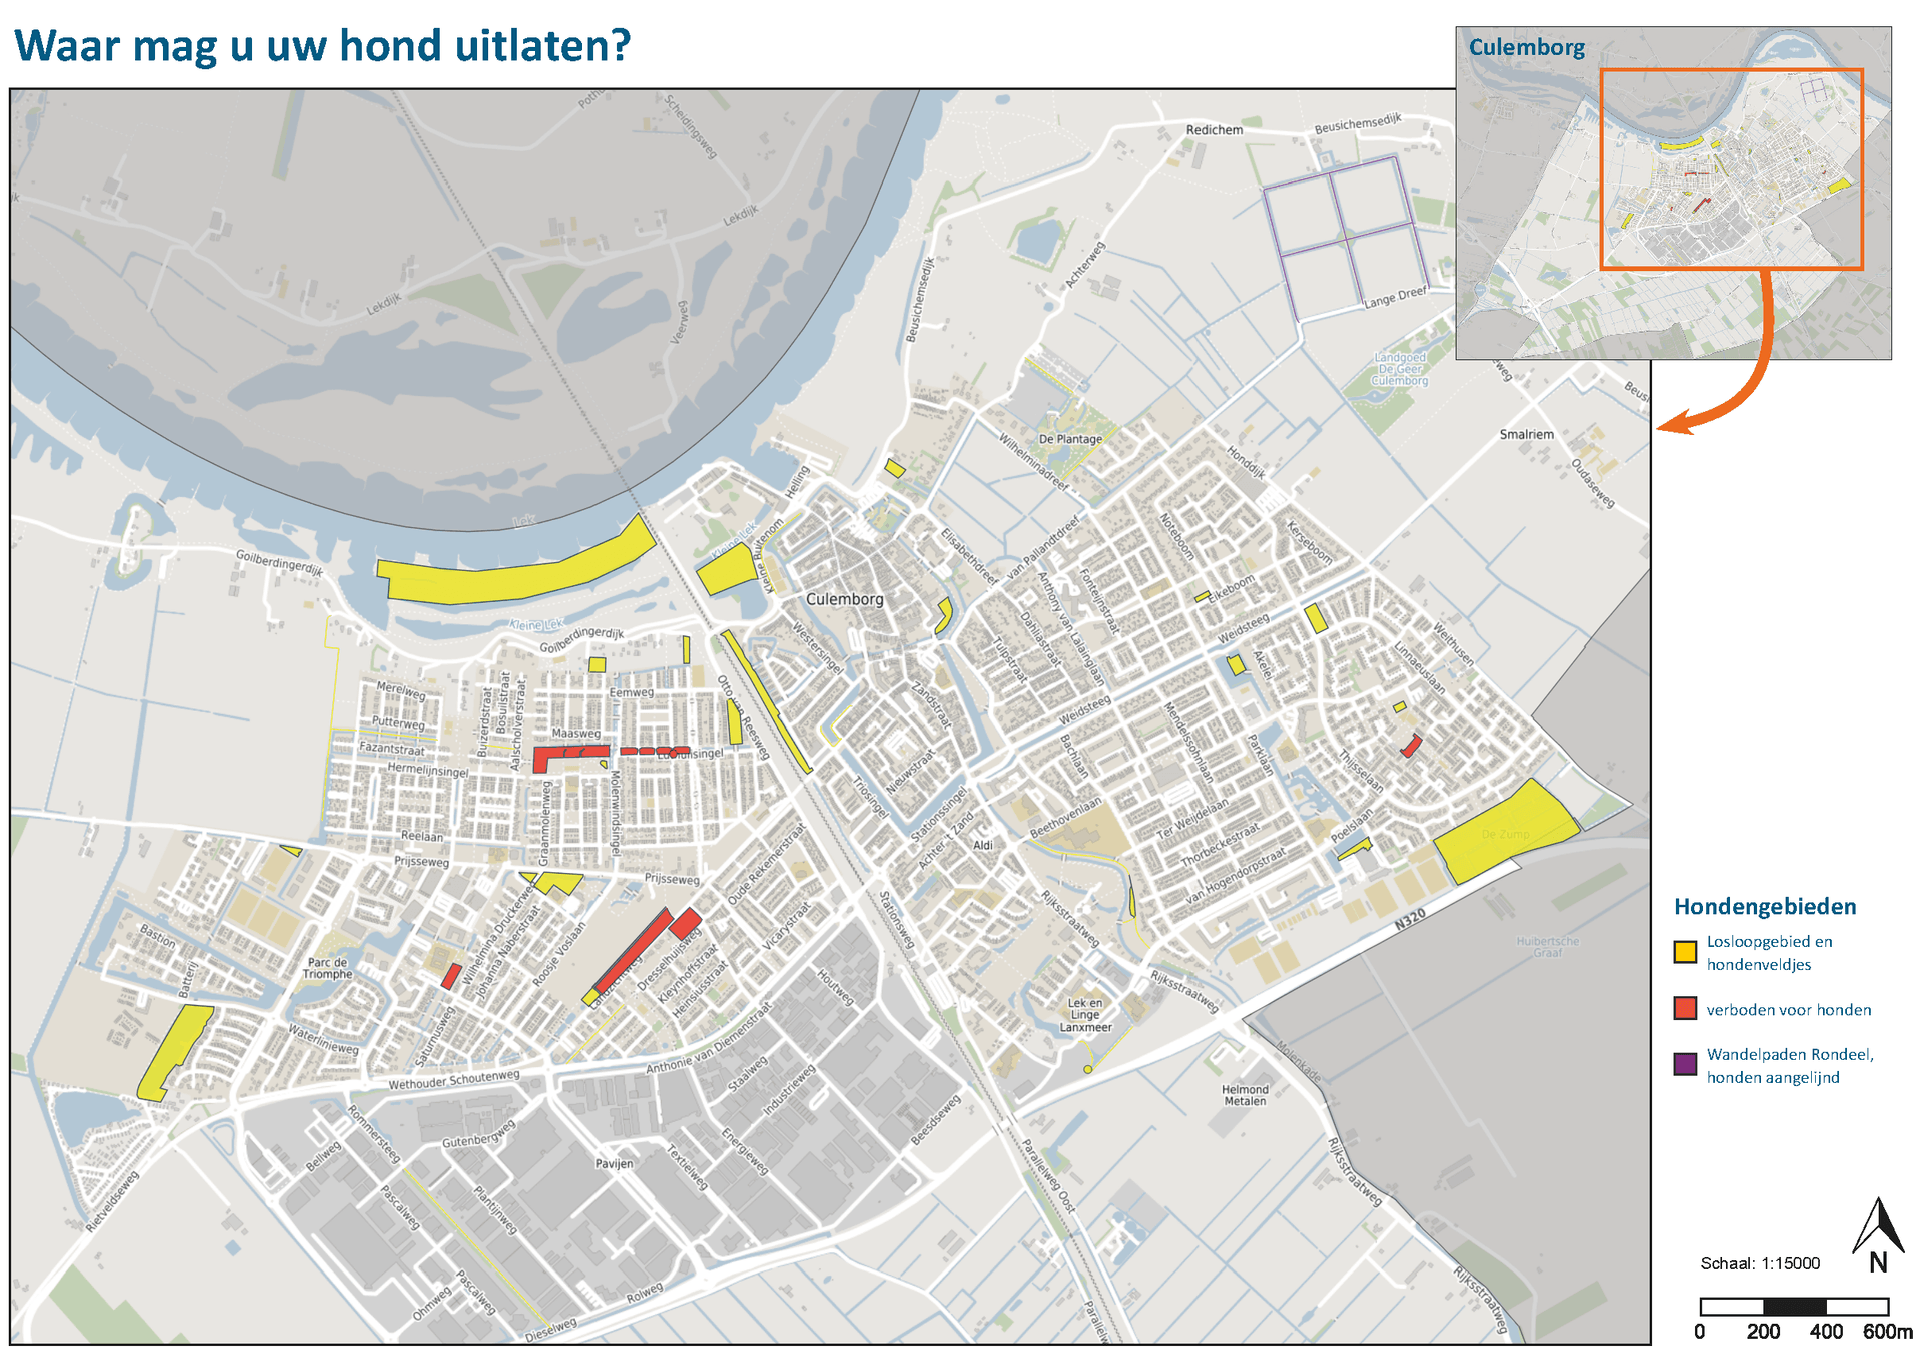The image size is (1920, 1358).
Task: Click the 'Schaal: 1:15000' text
Action: [1760, 1263]
